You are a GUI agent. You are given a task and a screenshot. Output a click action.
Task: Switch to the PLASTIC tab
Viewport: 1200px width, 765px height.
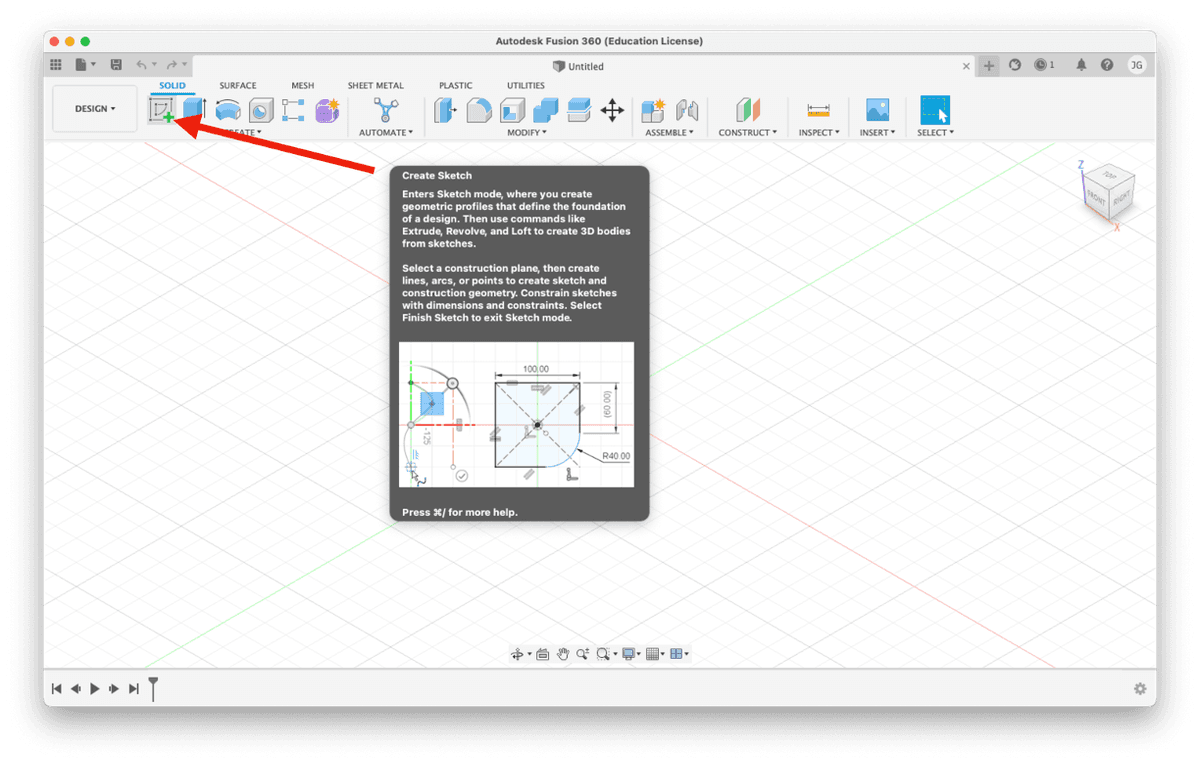click(x=456, y=86)
